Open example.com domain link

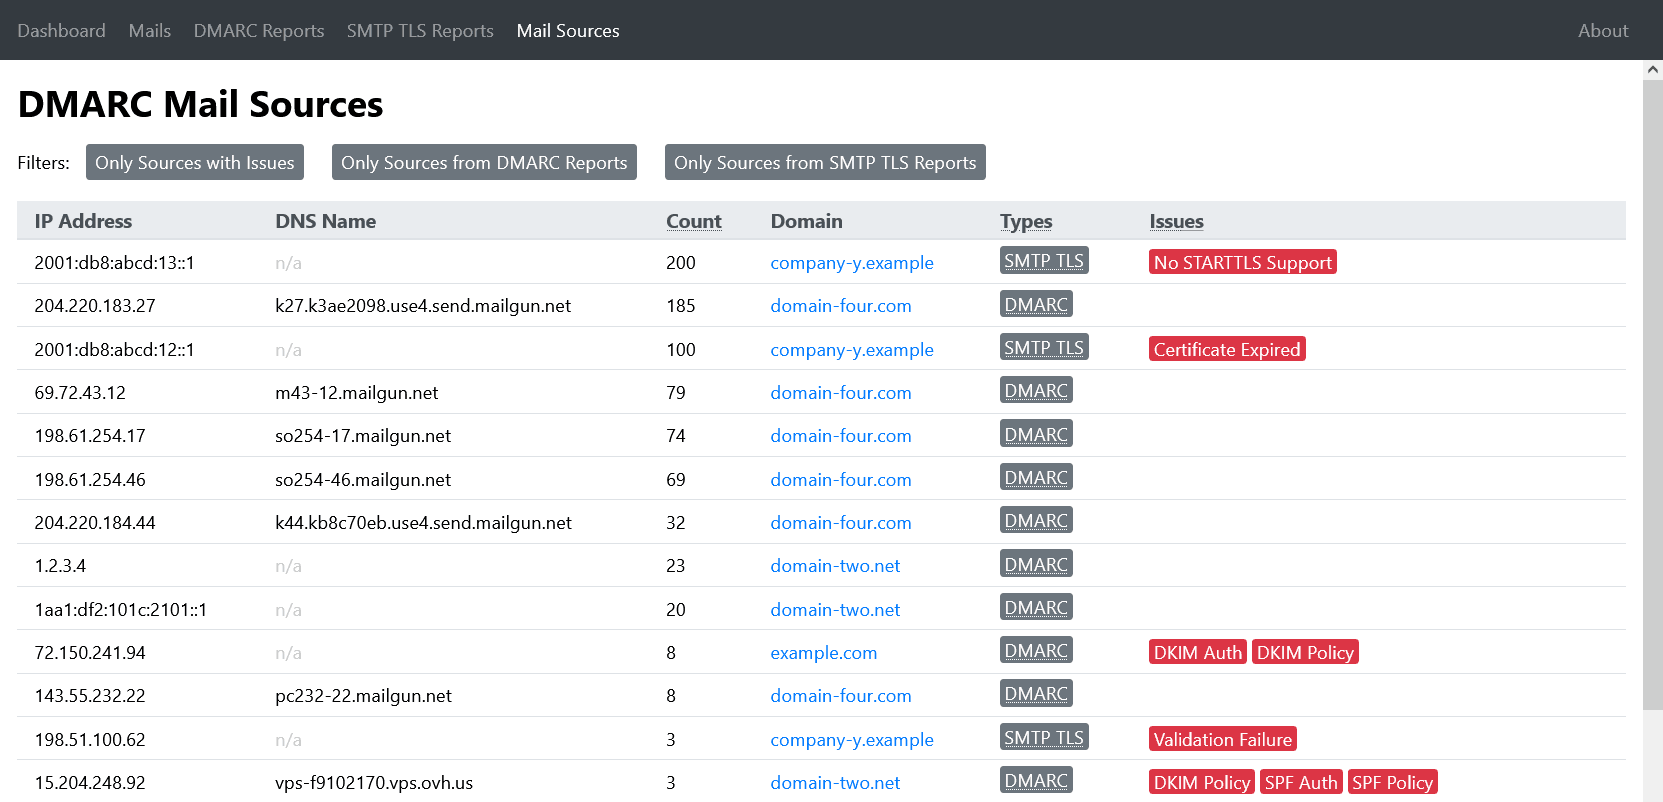823,653
